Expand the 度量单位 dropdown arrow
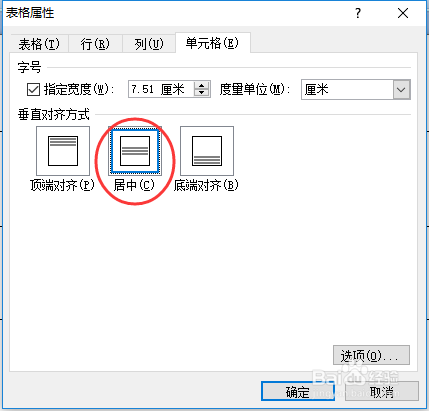Image resolution: width=429 pixels, height=411 pixels. (x=401, y=90)
